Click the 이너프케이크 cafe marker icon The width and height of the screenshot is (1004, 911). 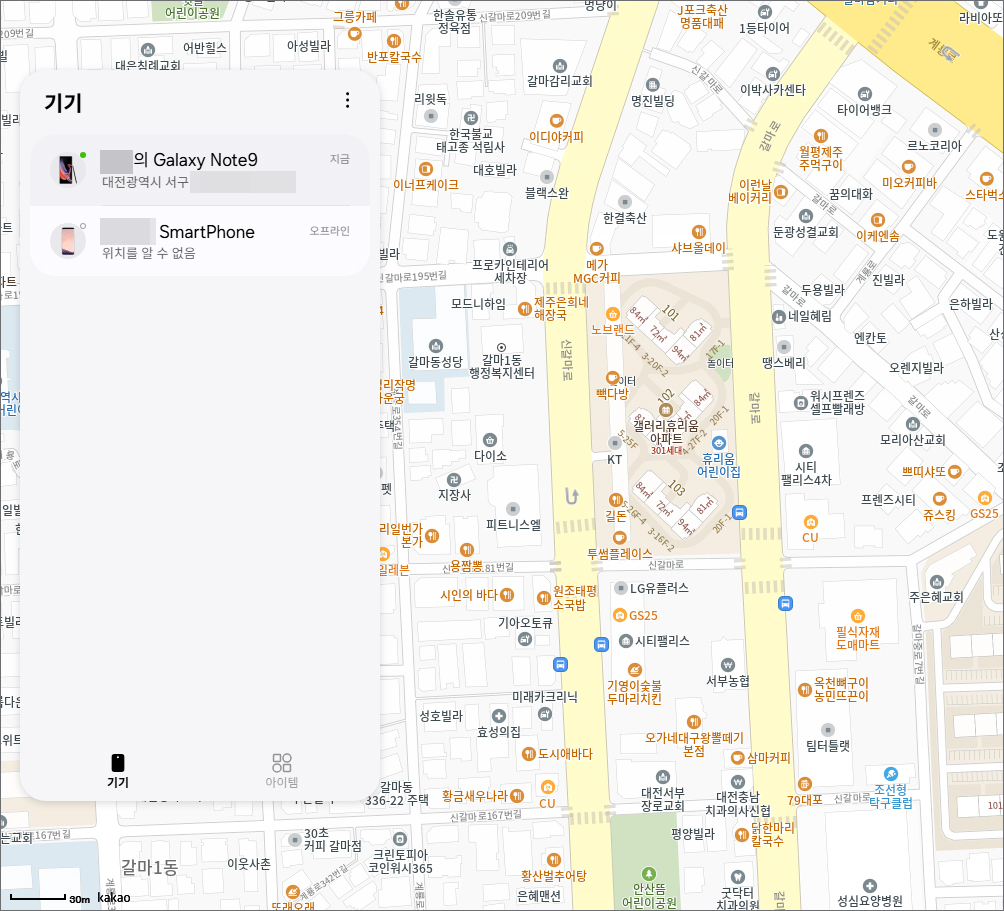click(426, 169)
